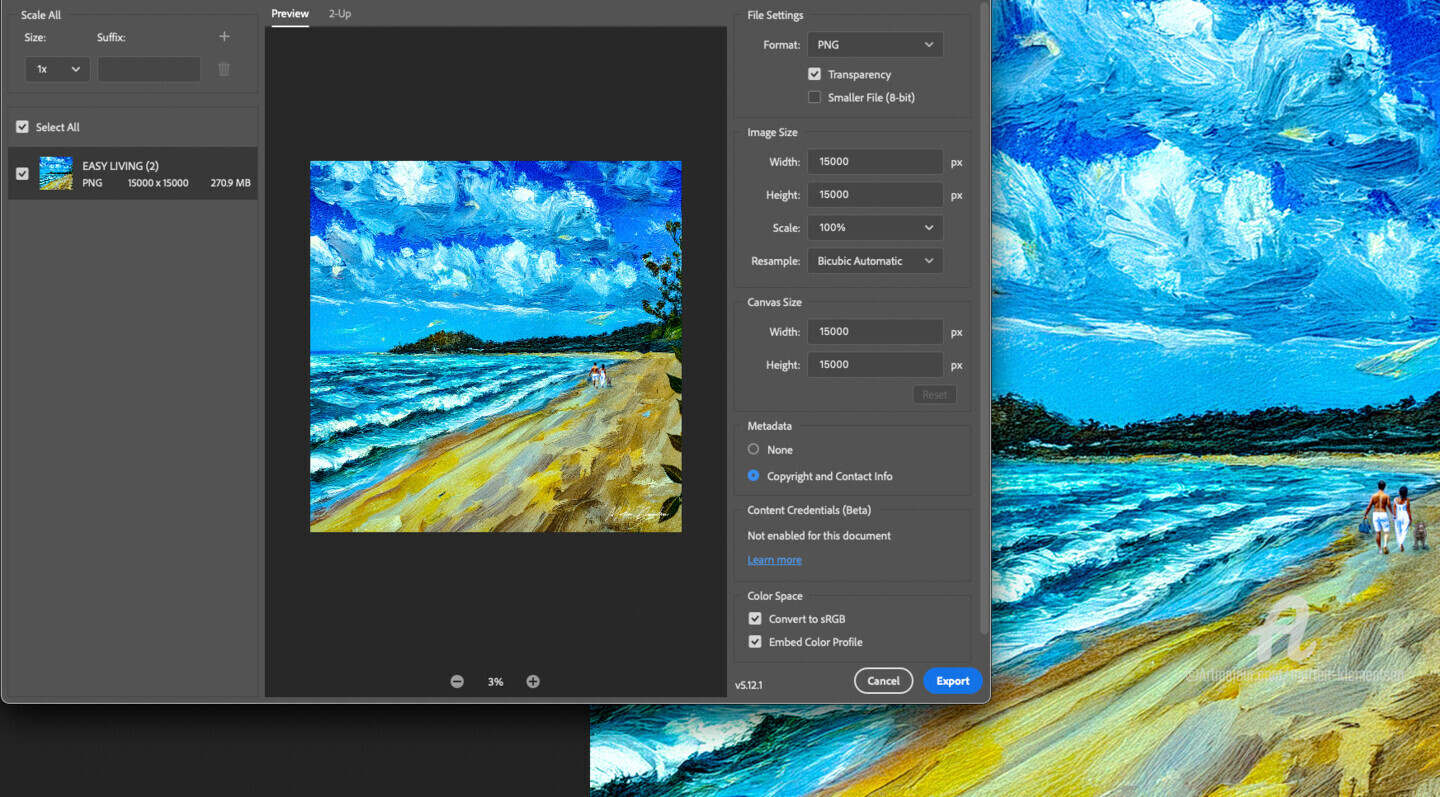Click the v5.12.1 version label

click(x=749, y=685)
